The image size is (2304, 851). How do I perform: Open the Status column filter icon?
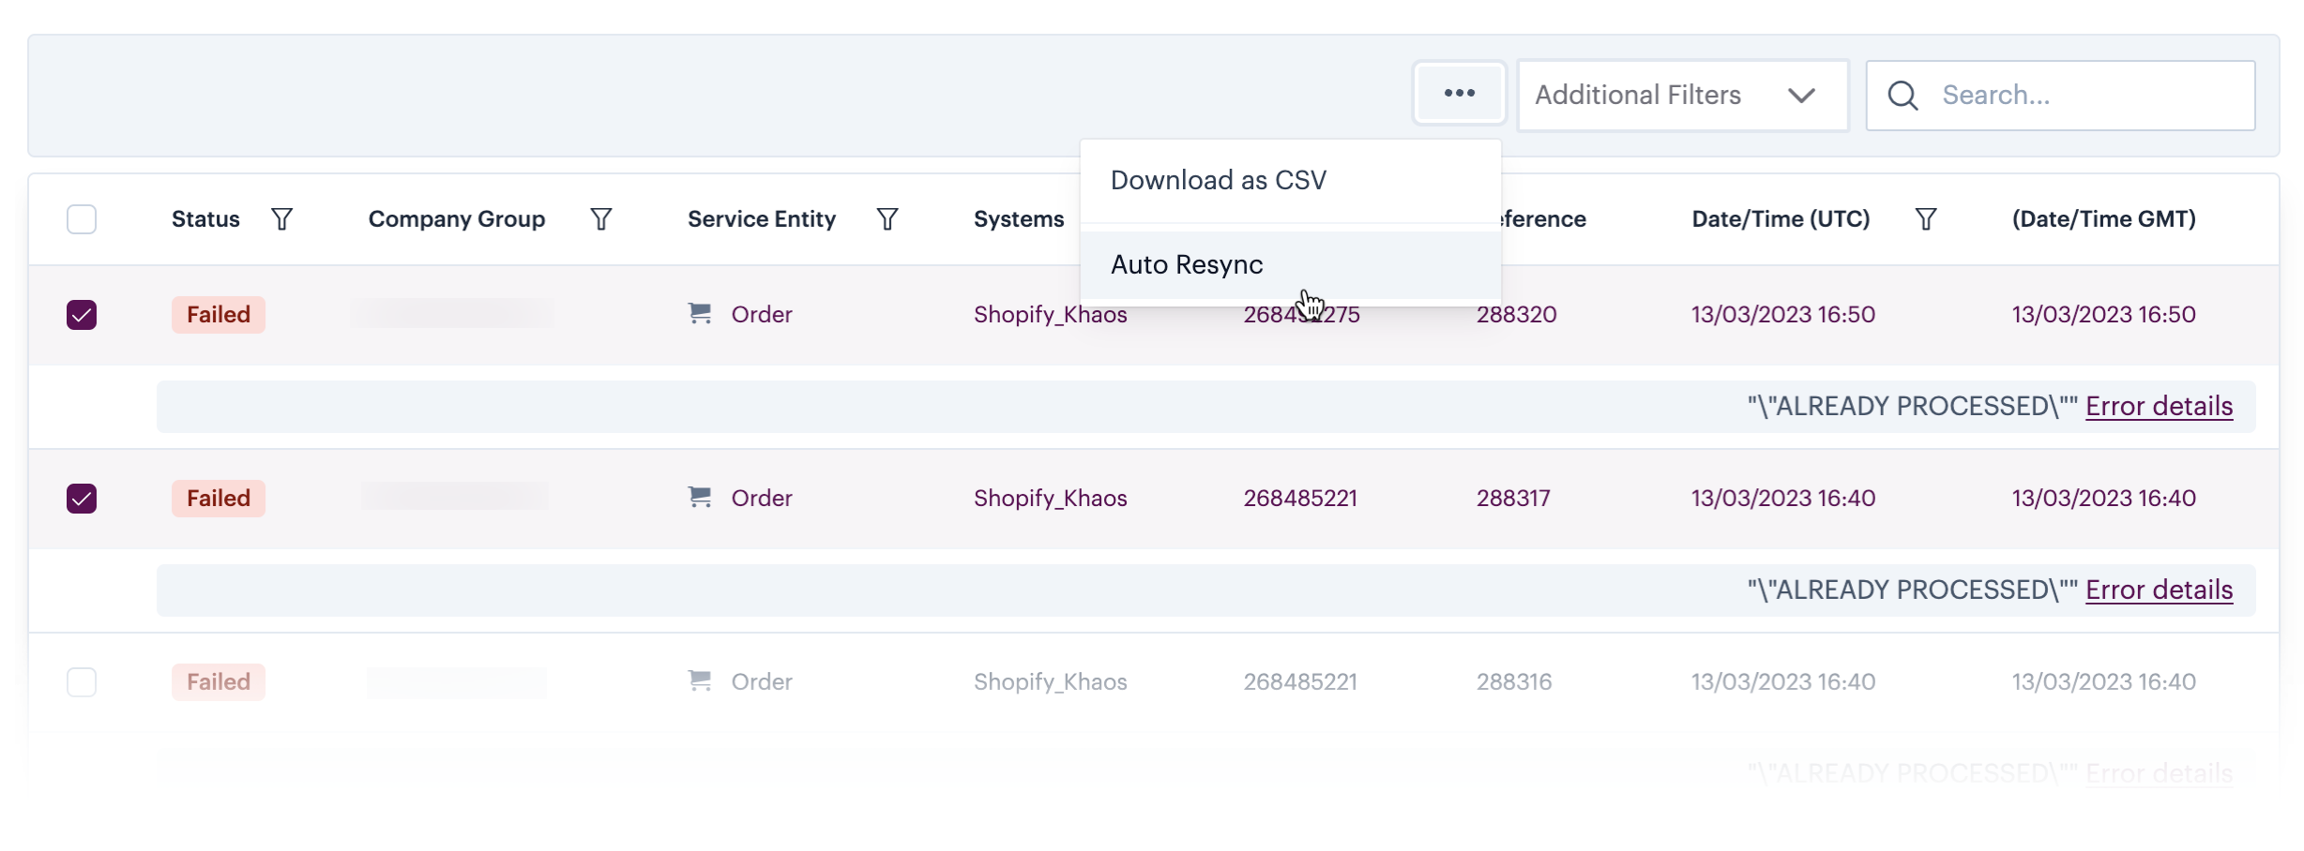282,219
